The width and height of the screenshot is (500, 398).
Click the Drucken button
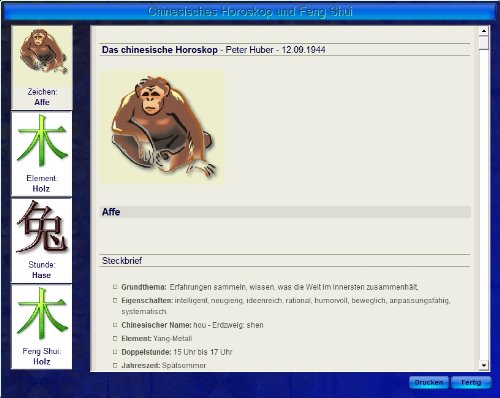click(x=429, y=382)
